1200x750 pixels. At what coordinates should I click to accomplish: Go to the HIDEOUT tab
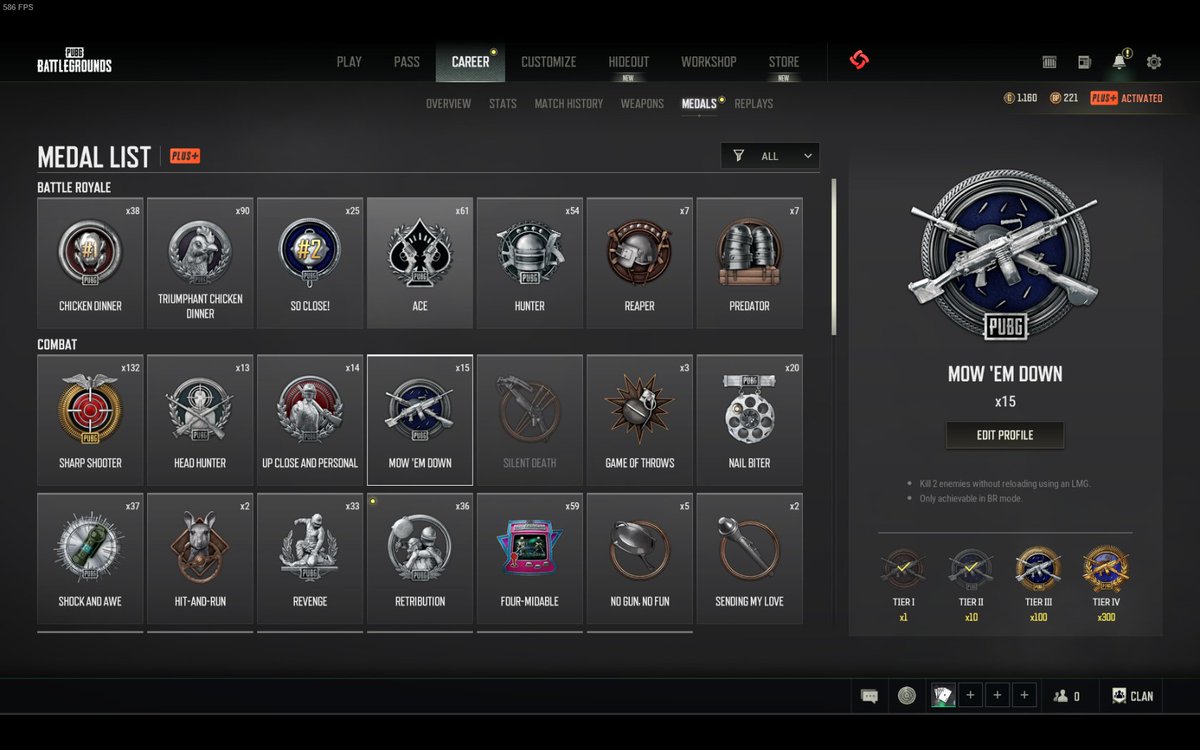coord(629,62)
